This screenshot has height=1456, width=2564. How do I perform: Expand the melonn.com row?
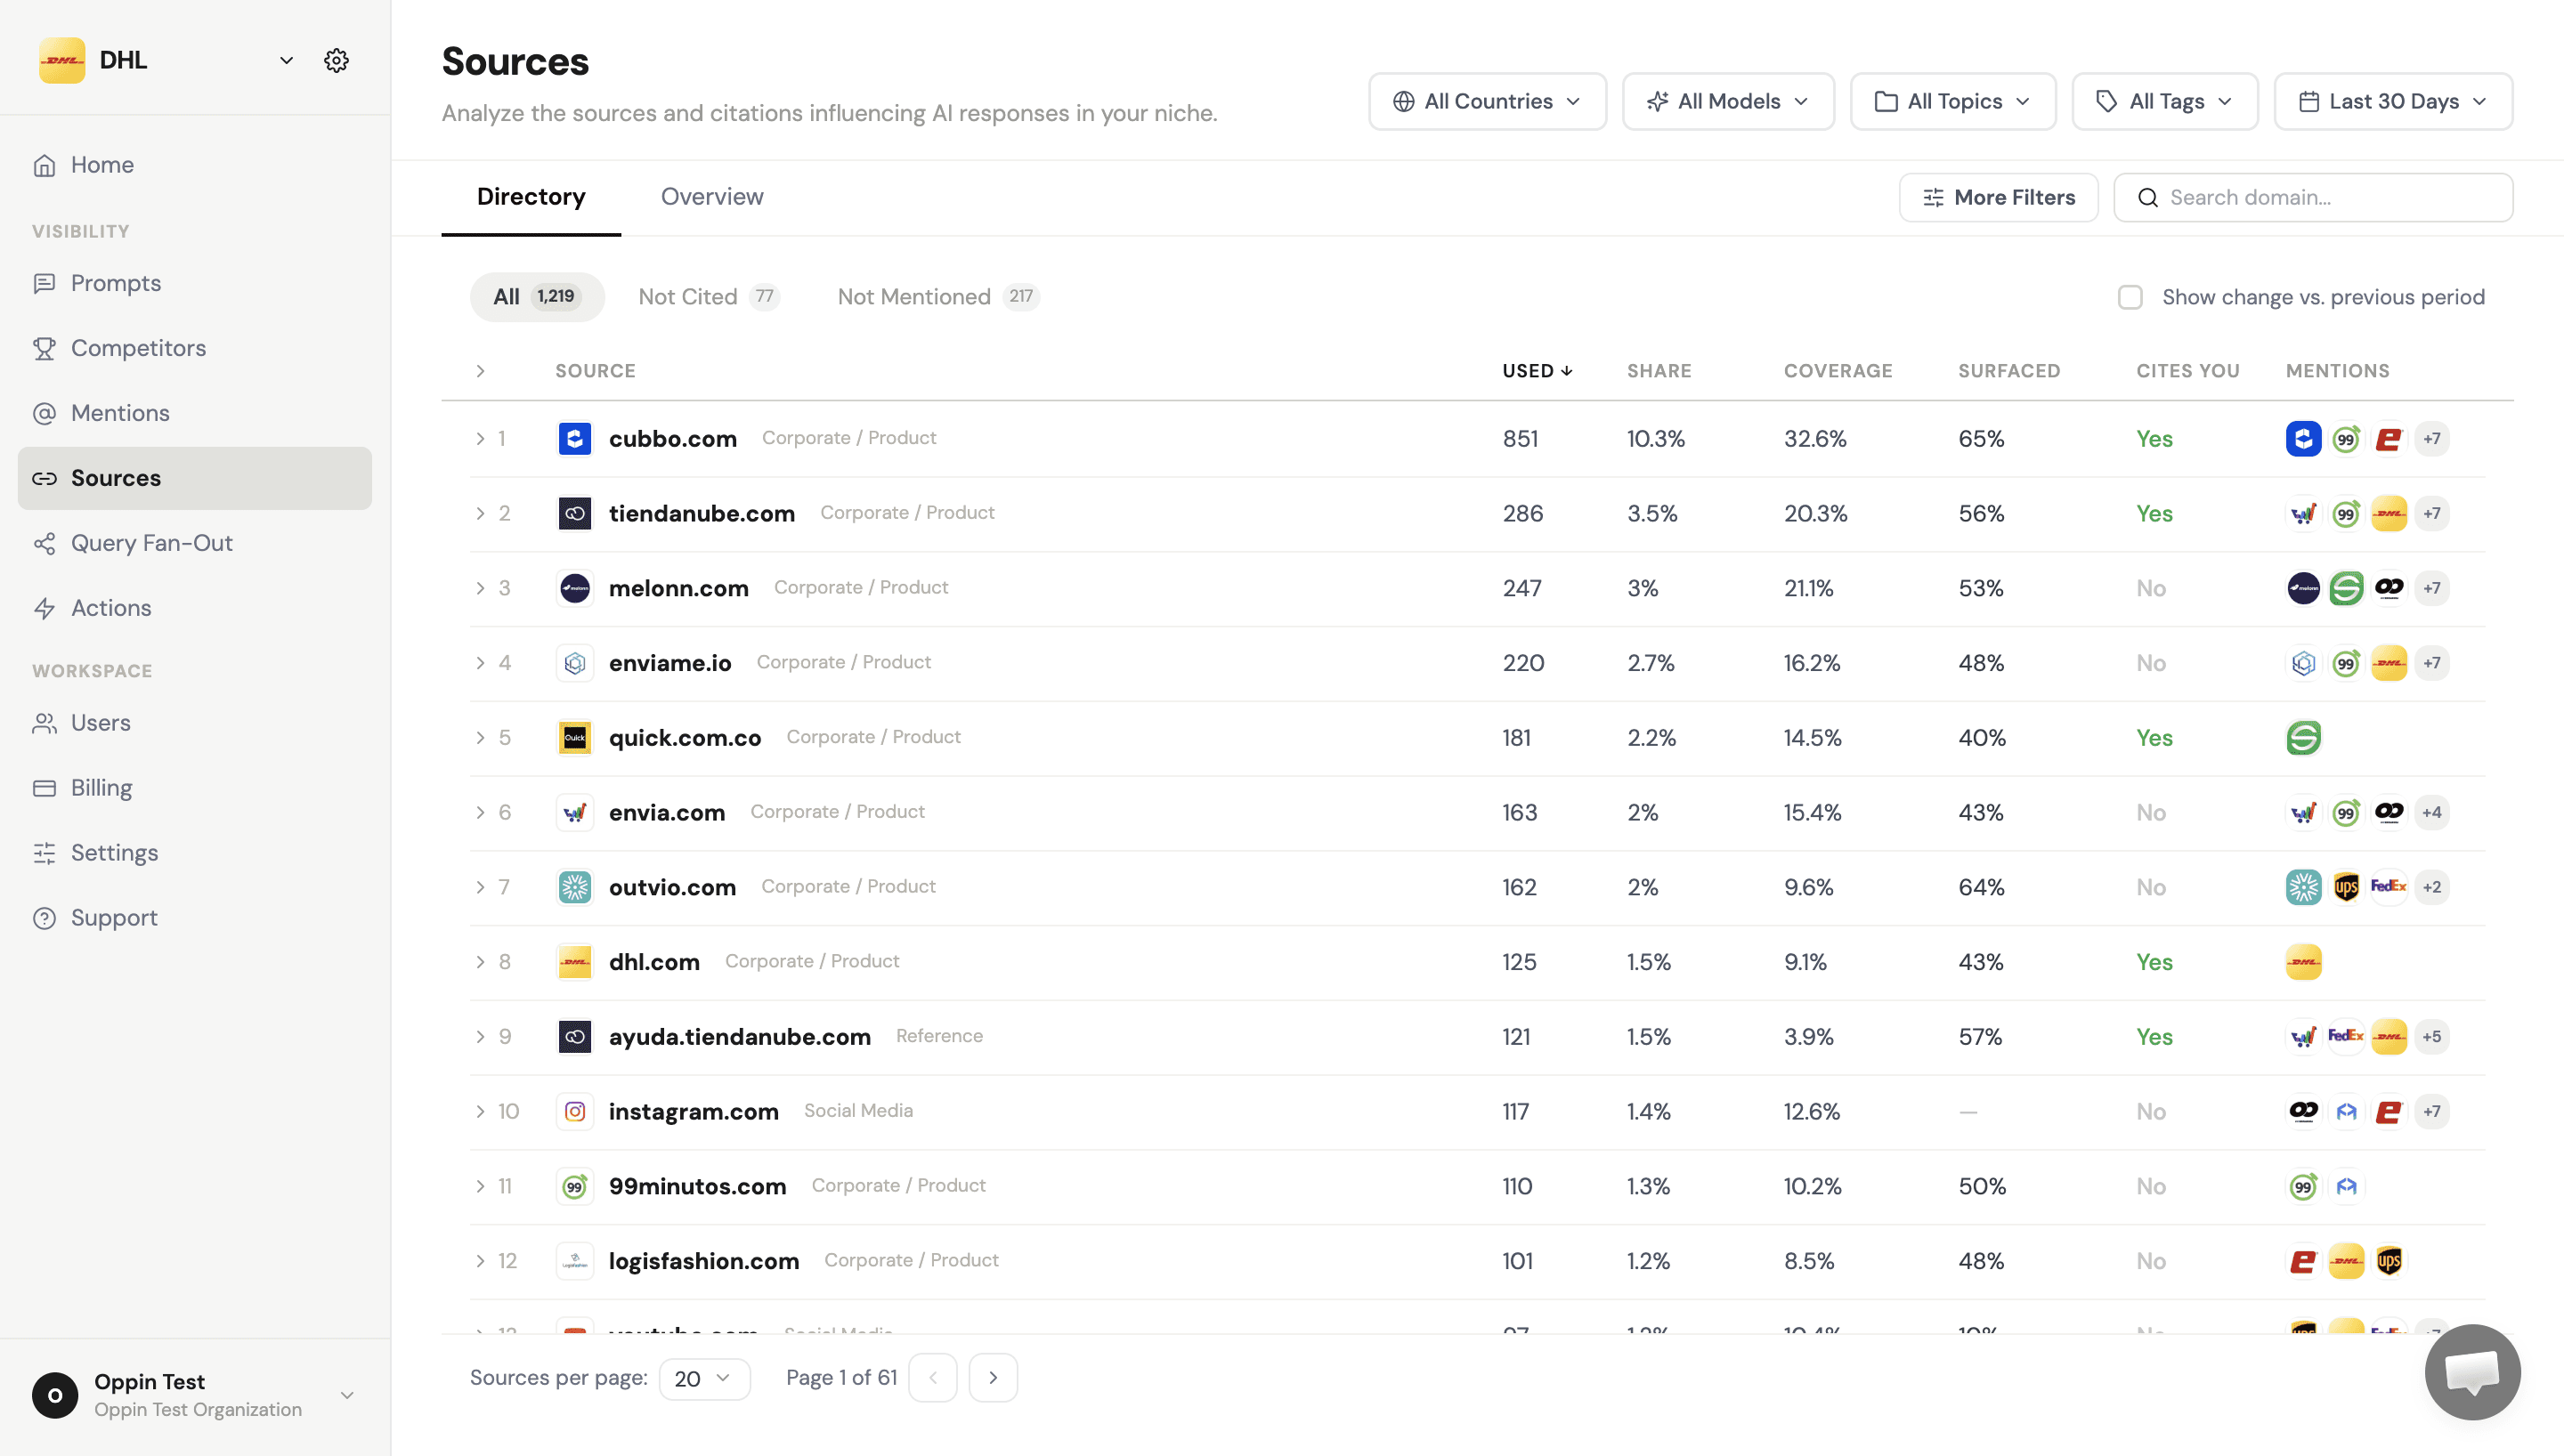pyautogui.click(x=480, y=588)
